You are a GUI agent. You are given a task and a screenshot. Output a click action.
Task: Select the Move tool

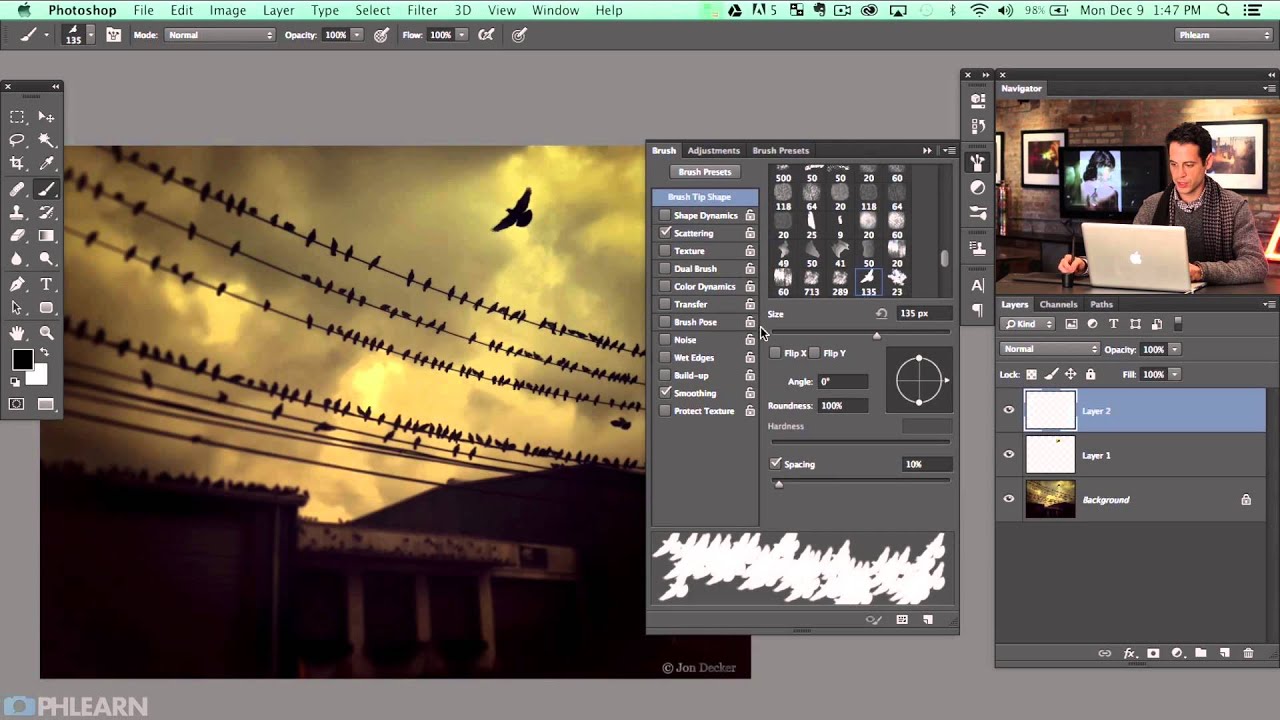[x=46, y=117]
